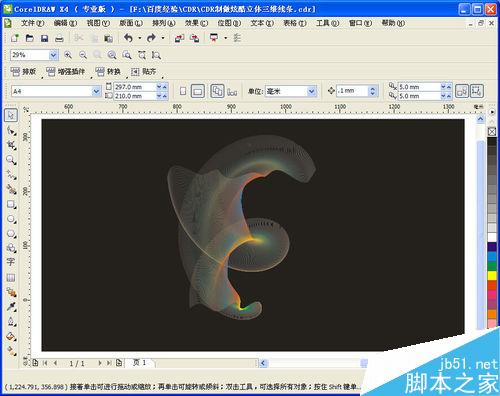Select the Crop tool in toolbox

11,145
